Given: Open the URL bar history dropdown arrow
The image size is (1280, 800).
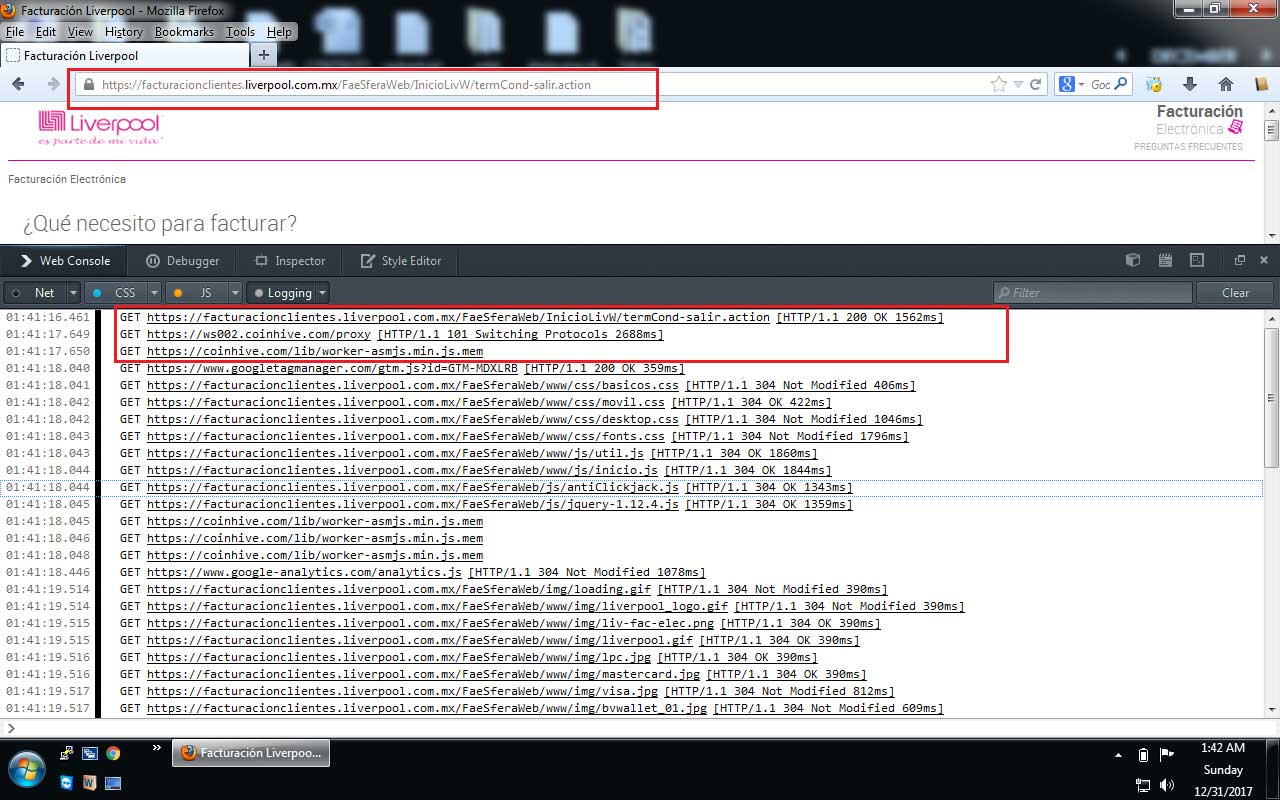Looking at the screenshot, I should [x=1018, y=85].
